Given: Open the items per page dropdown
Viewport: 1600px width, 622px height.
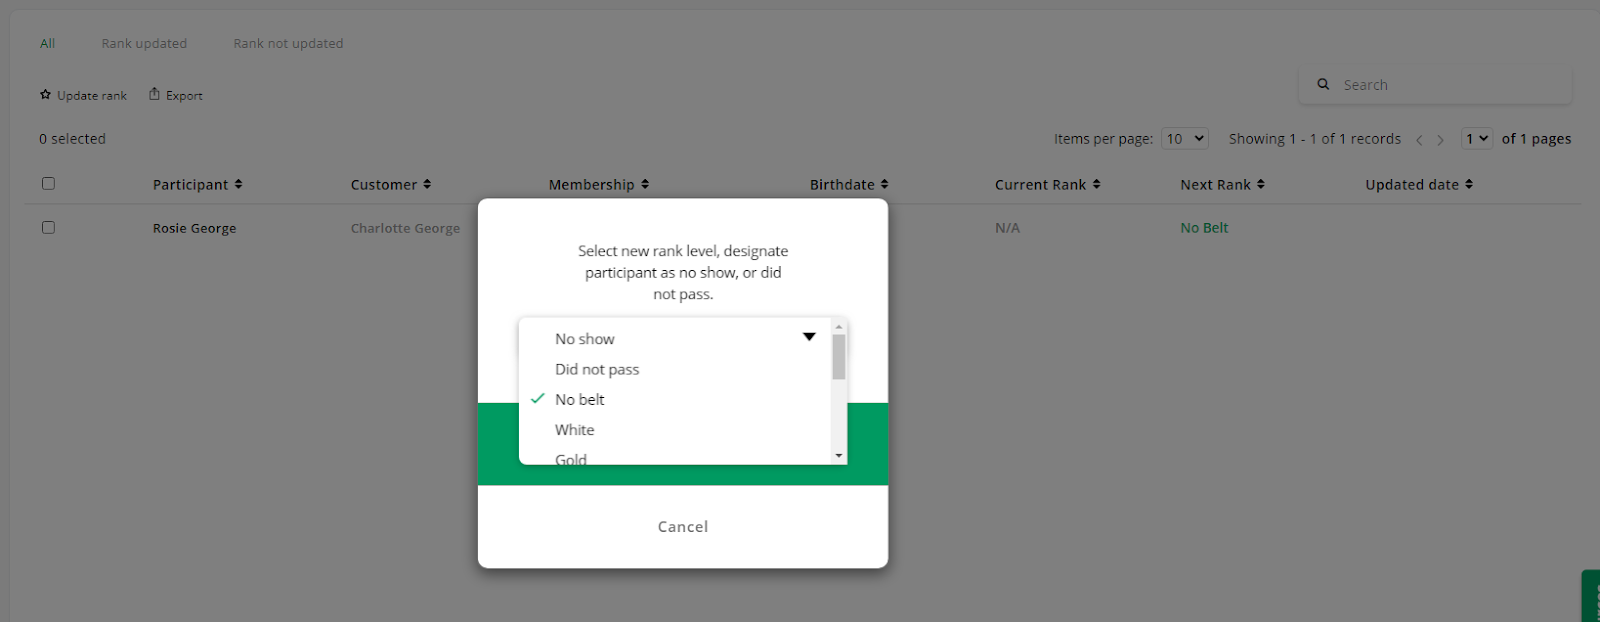Looking at the screenshot, I should point(1185,139).
